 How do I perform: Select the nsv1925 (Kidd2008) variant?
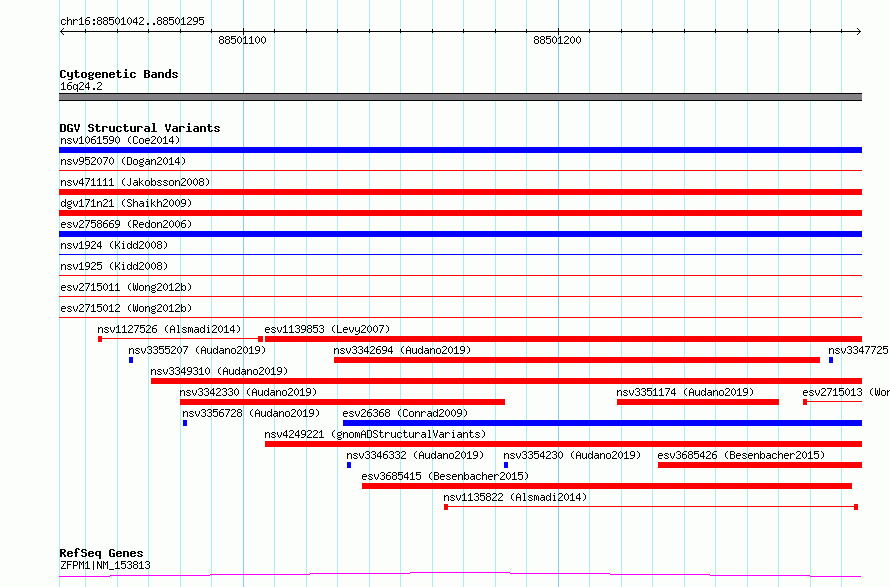(114, 266)
